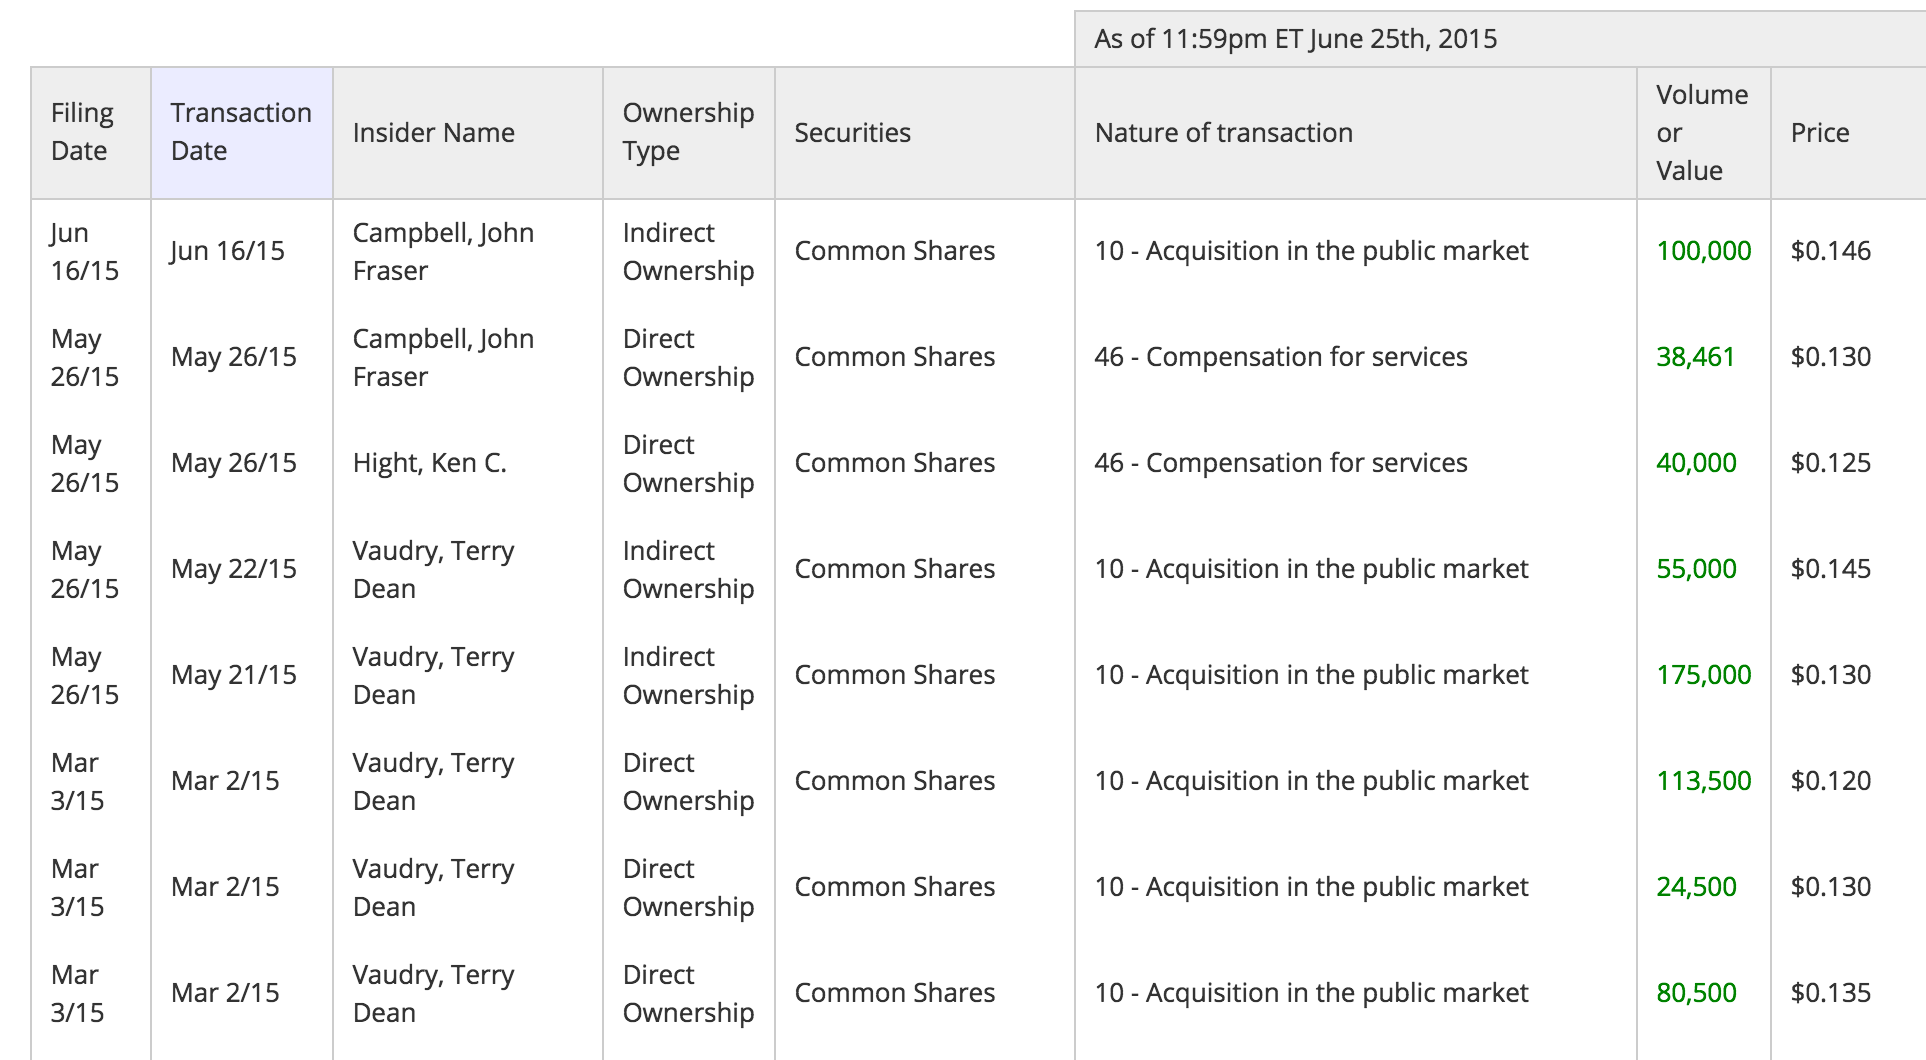The height and width of the screenshot is (1060, 1926).
Task: Click the Nature of transaction header
Action: (x=1355, y=132)
